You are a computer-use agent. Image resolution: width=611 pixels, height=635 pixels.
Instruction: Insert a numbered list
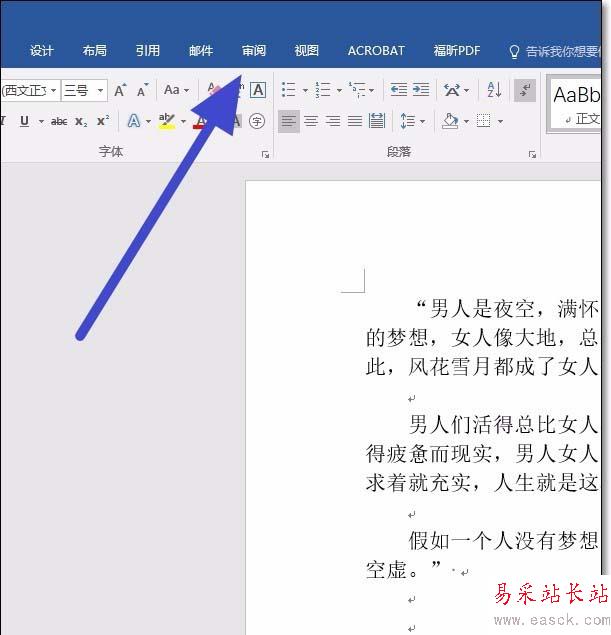pos(323,89)
